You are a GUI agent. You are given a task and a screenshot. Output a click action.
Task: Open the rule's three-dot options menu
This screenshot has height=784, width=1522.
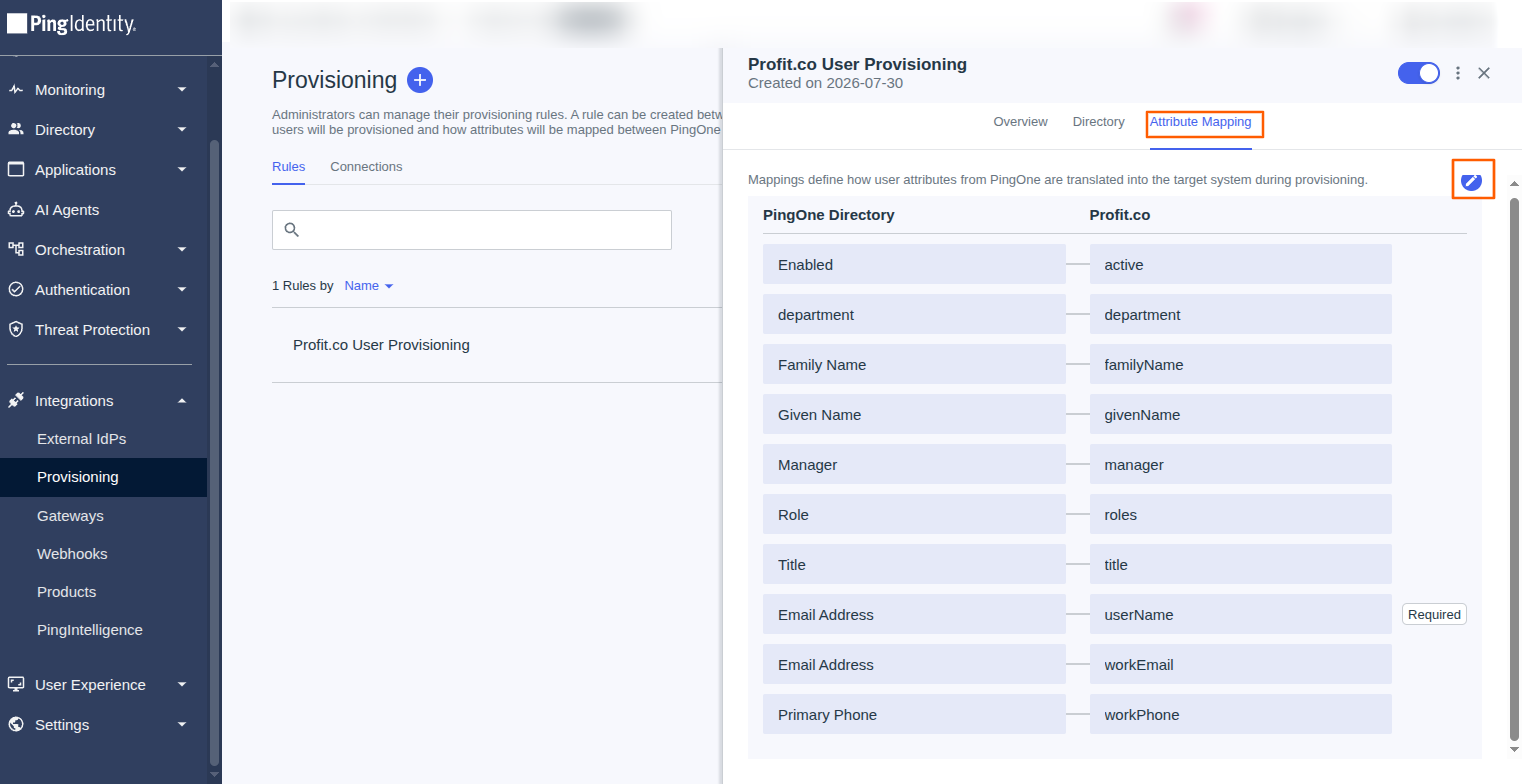[x=1458, y=73]
